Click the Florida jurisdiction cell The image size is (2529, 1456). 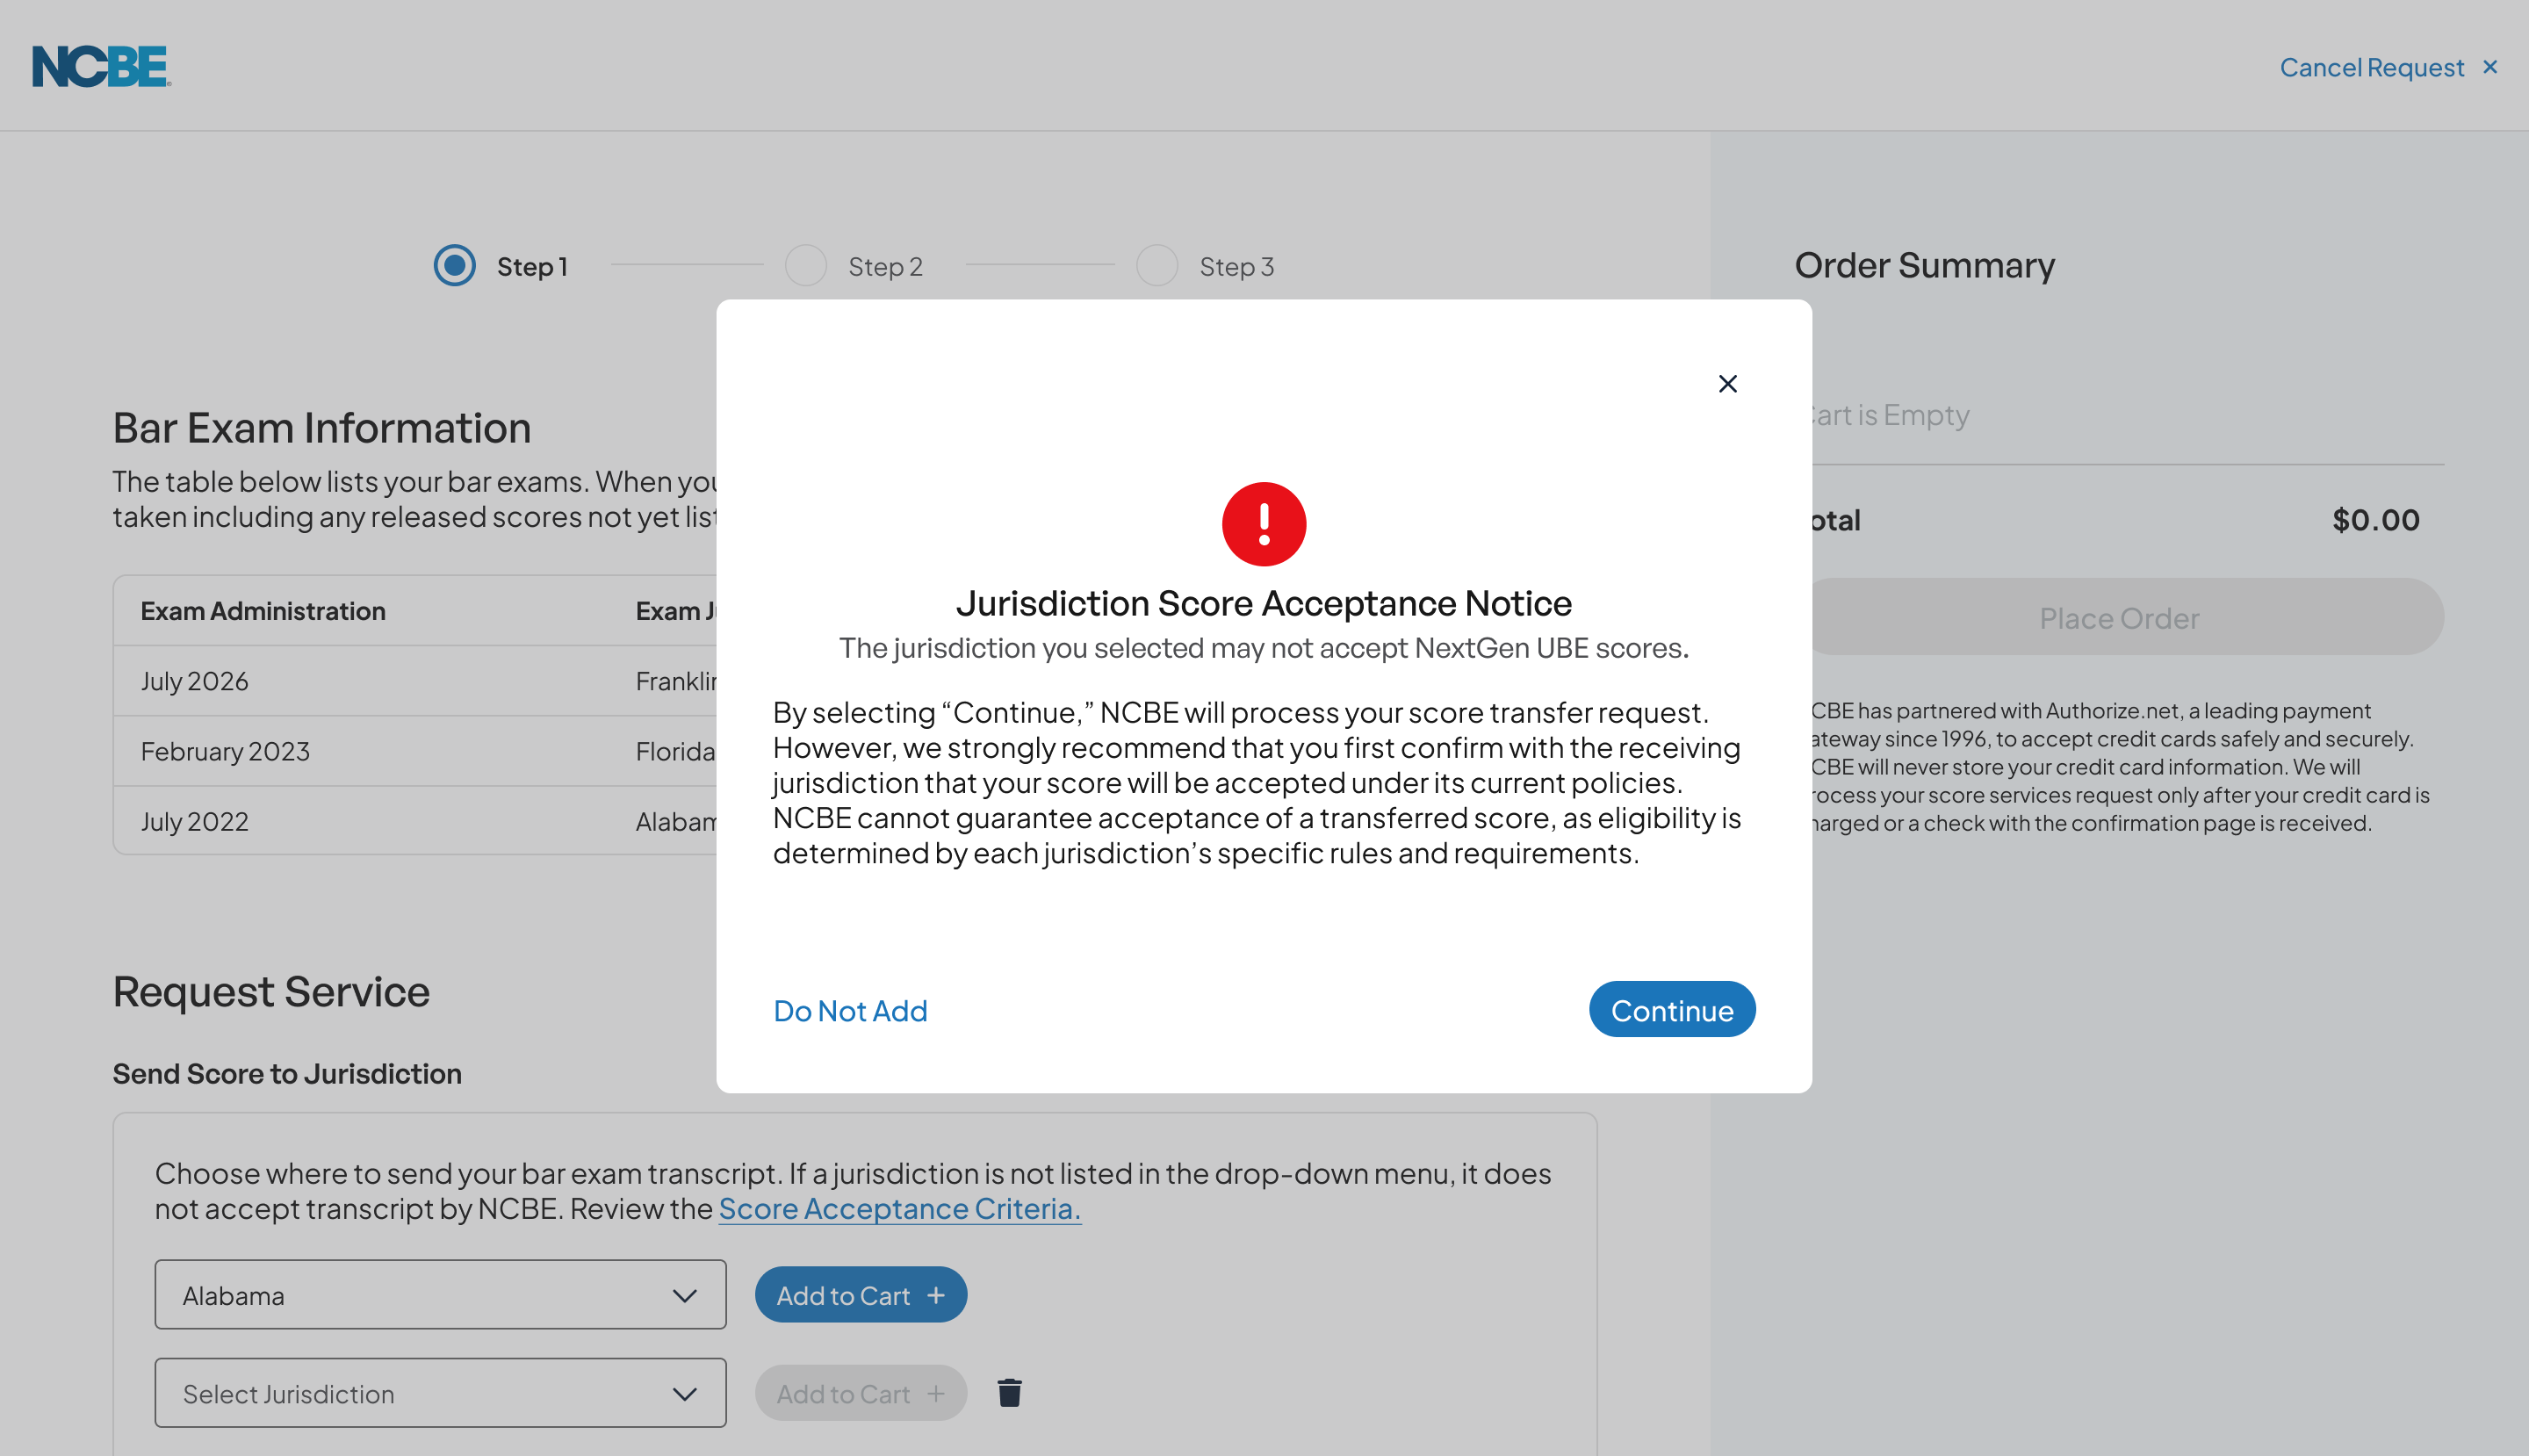point(675,751)
